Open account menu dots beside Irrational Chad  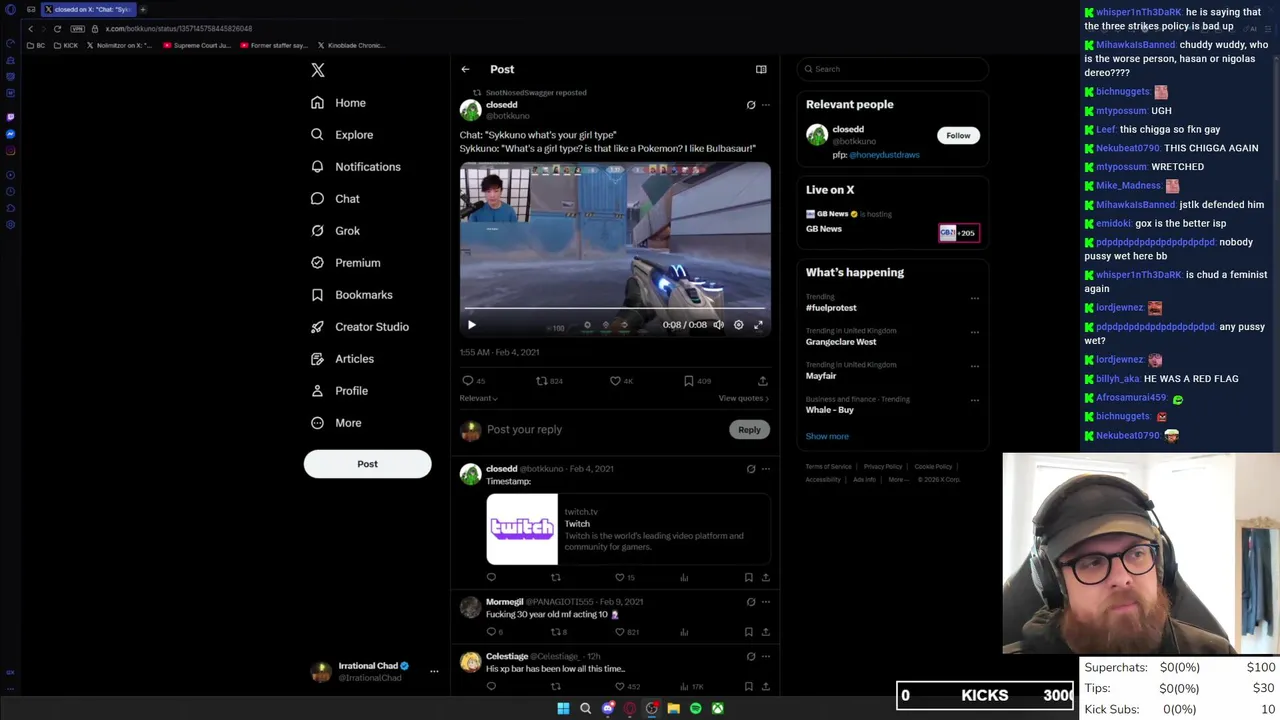click(434, 672)
